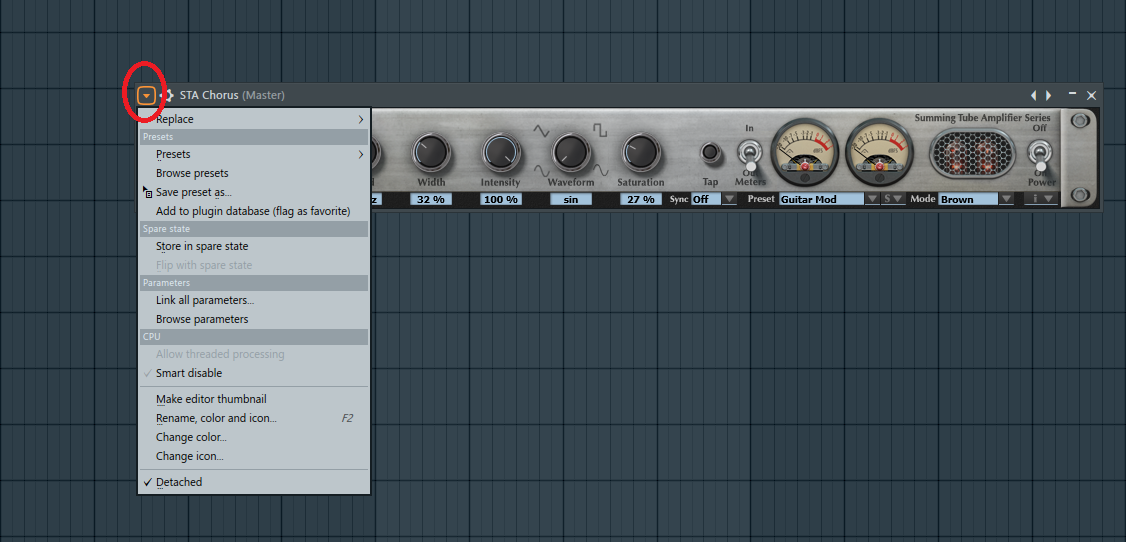Viewport: 1126px width, 542px height.
Task: Click the Waveform sin value field
Action: (x=571, y=200)
